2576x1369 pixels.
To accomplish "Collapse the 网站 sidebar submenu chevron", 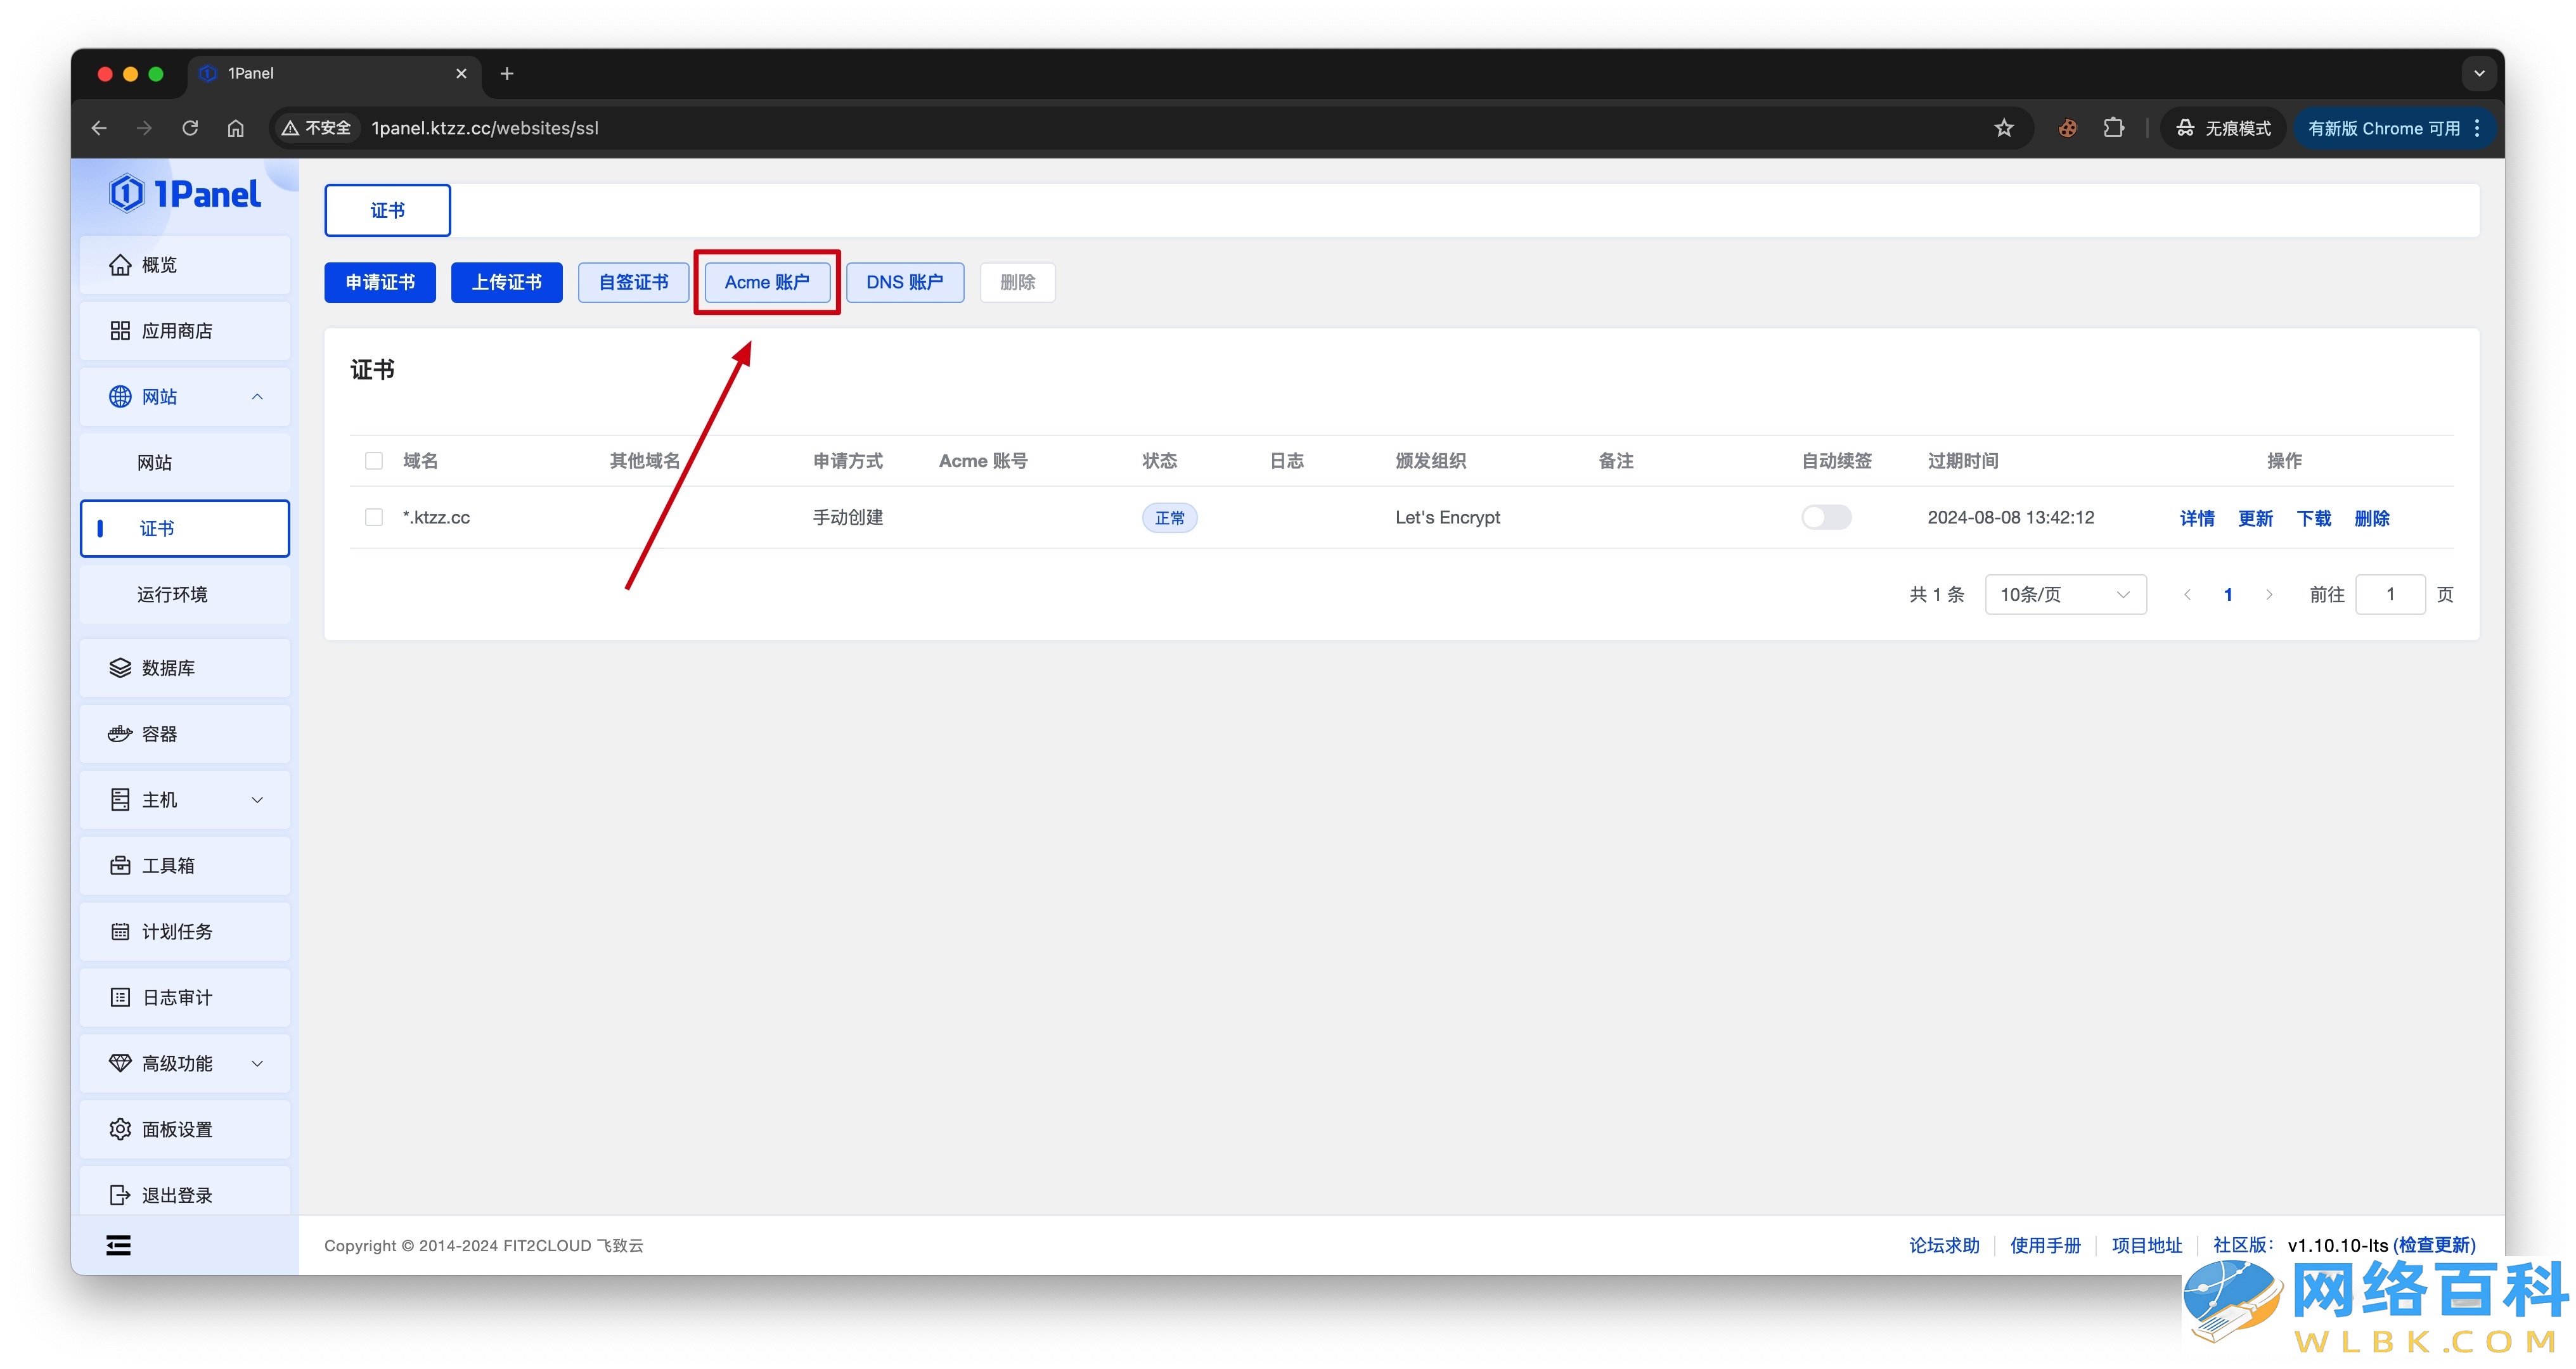I will [x=258, y=397].
